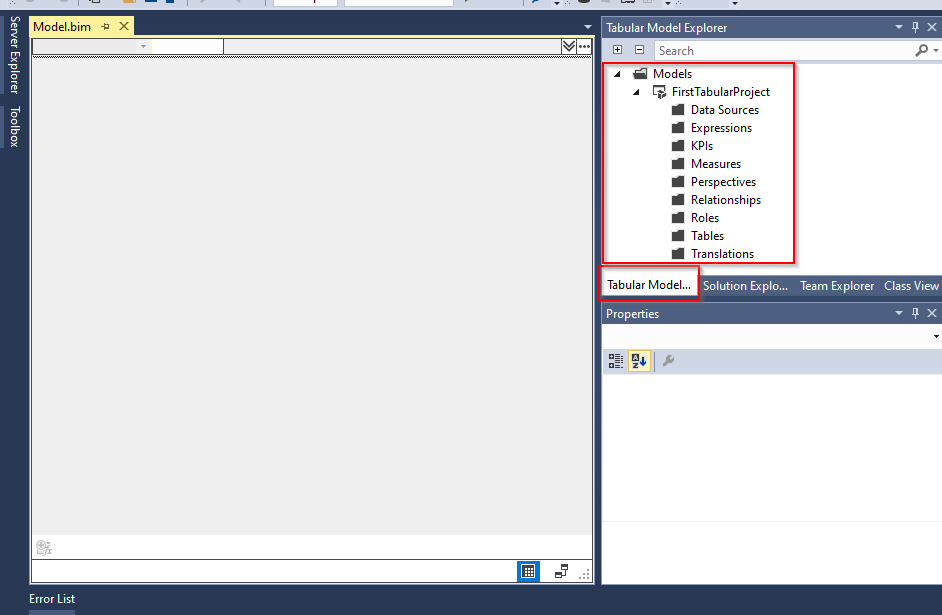The image size is (942, 615).
Task: Open the Error List panel
Action: (x=52, y=599)
